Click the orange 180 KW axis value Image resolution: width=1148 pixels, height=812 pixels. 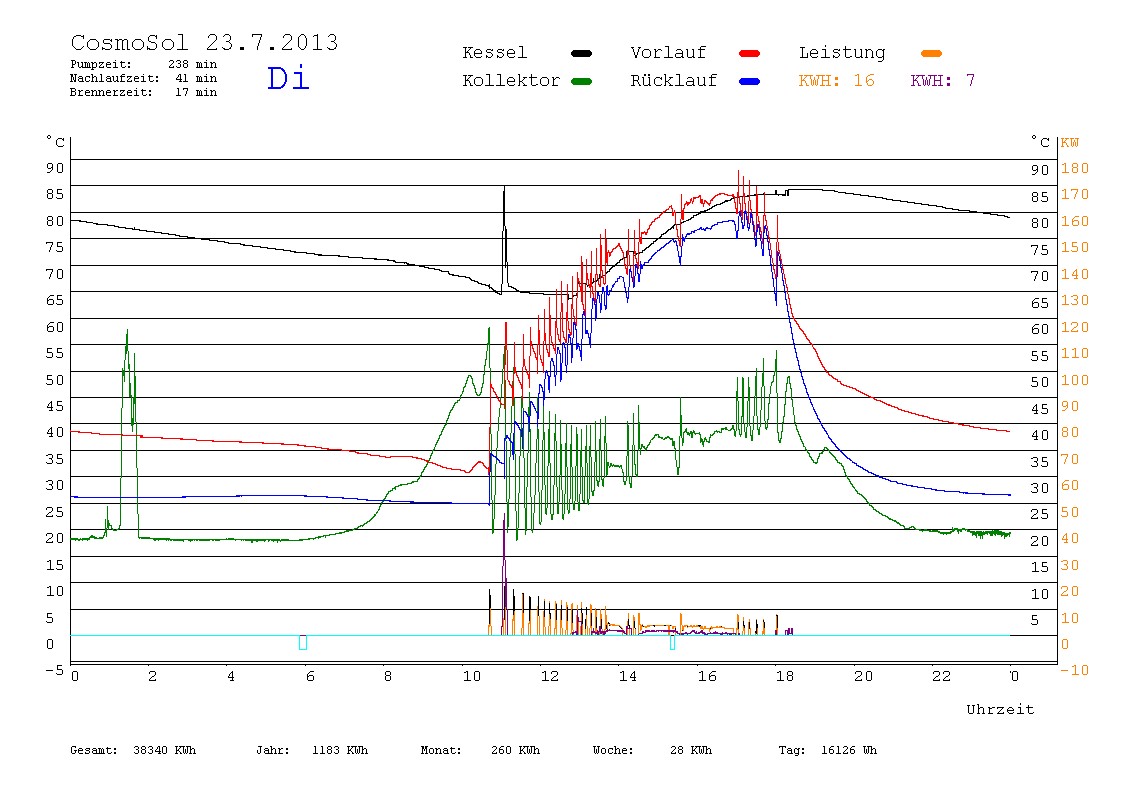(1075, 168)
